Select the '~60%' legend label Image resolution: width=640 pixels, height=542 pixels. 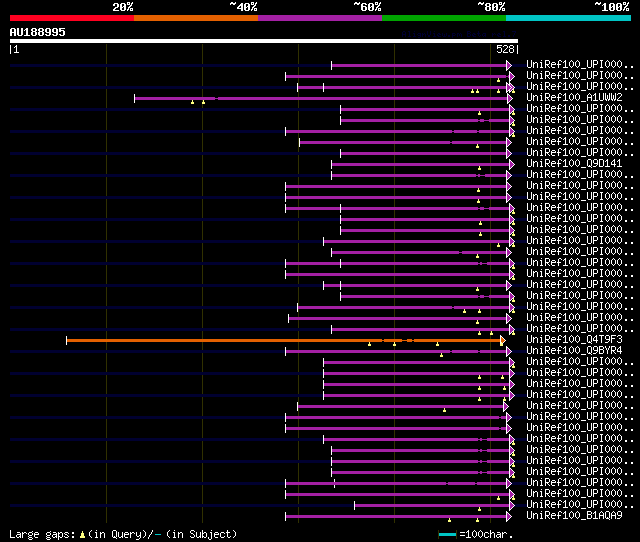367,7
